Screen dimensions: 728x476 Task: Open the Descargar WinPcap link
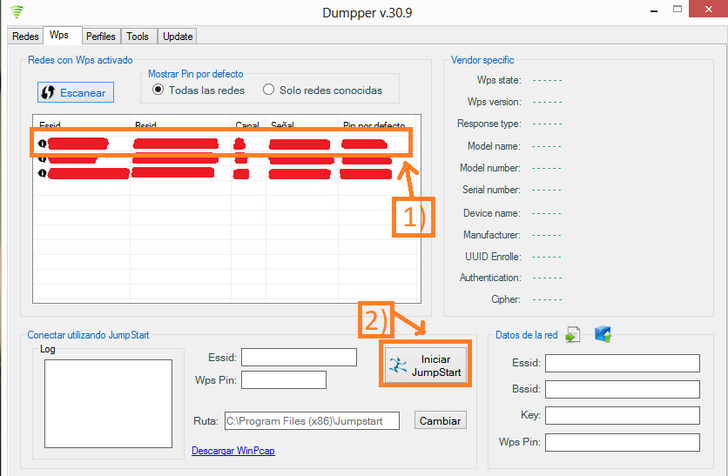point(232,451)
